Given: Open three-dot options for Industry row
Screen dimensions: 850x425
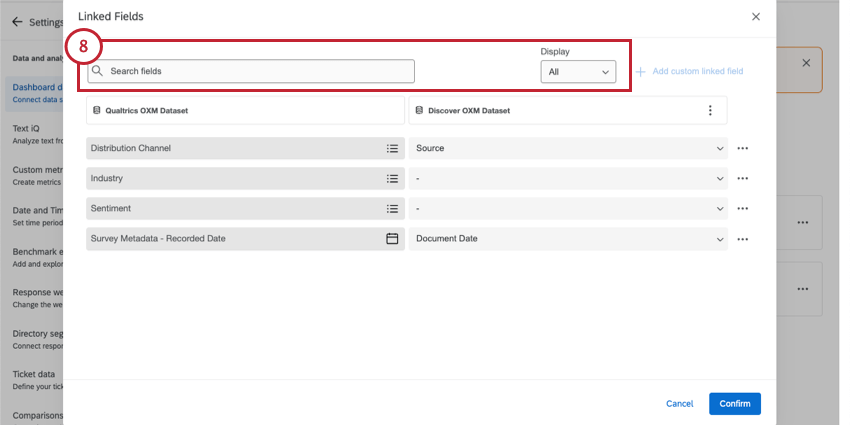Looking at the screenshot, I should [743, 178].
